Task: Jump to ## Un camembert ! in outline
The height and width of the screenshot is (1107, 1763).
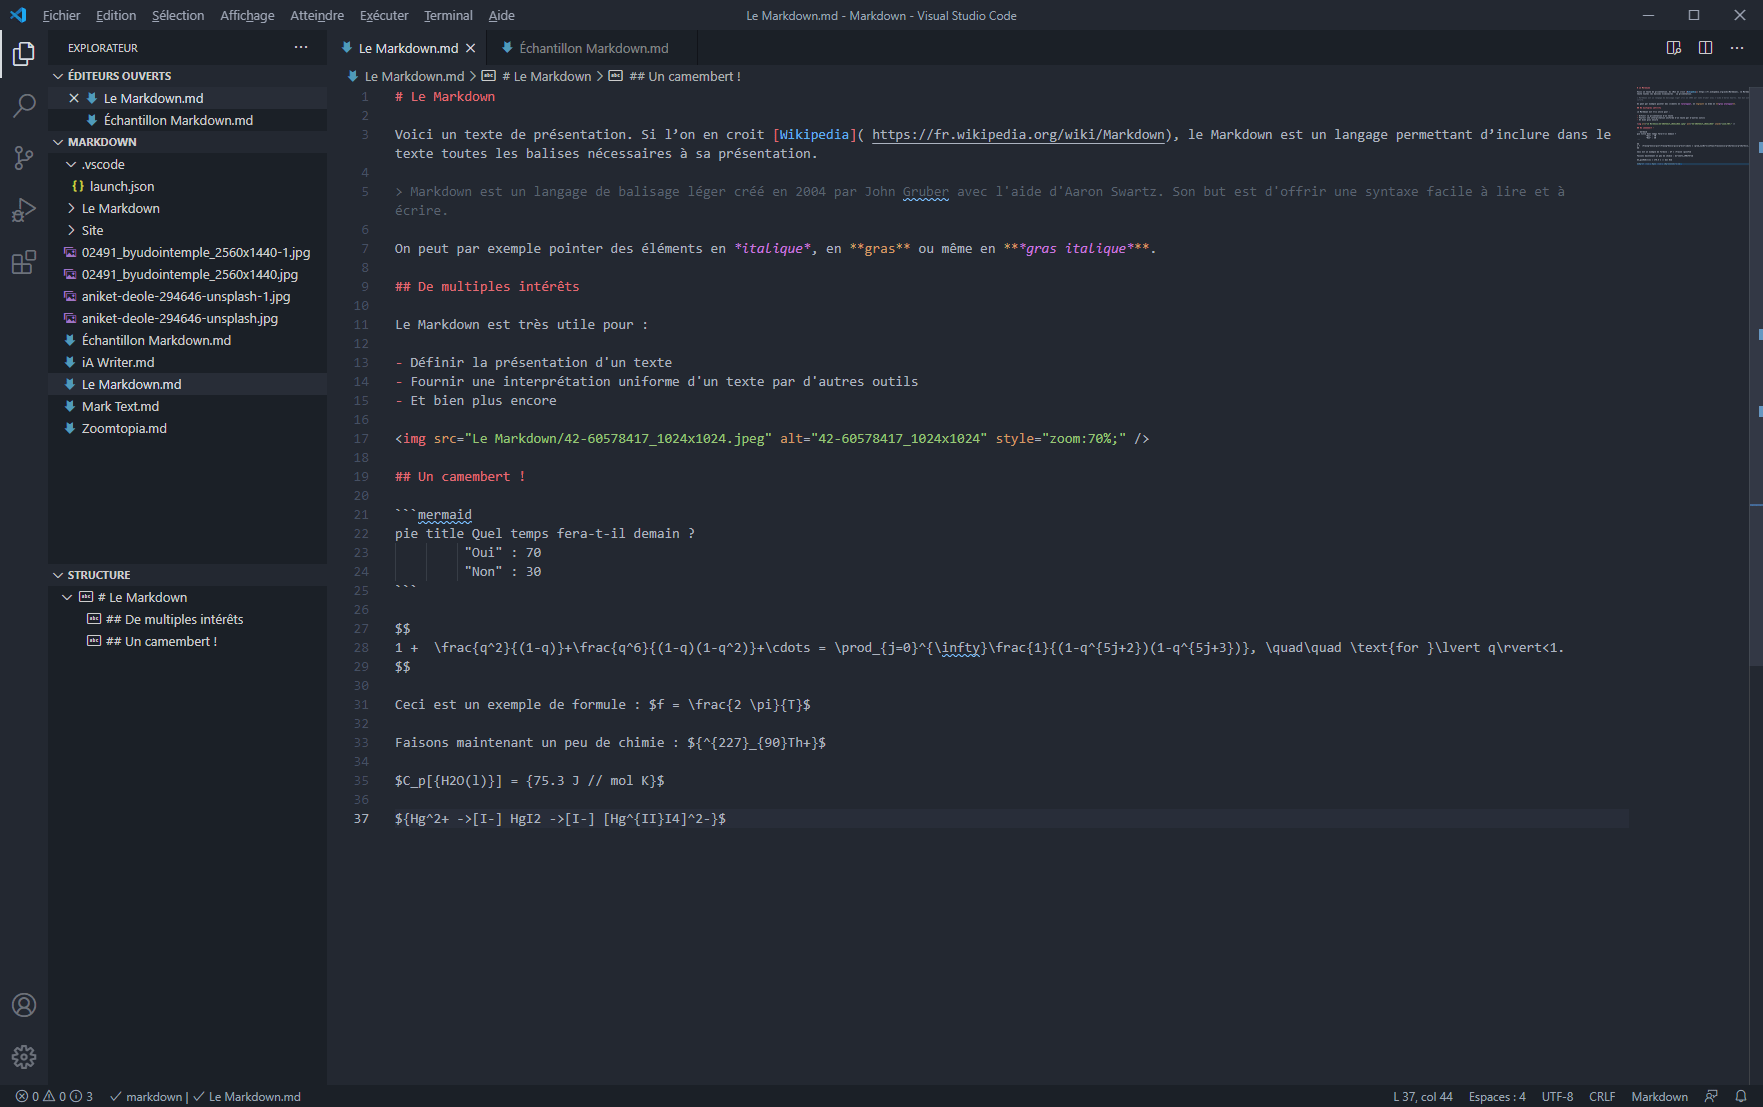Action: tap(161, 641)
